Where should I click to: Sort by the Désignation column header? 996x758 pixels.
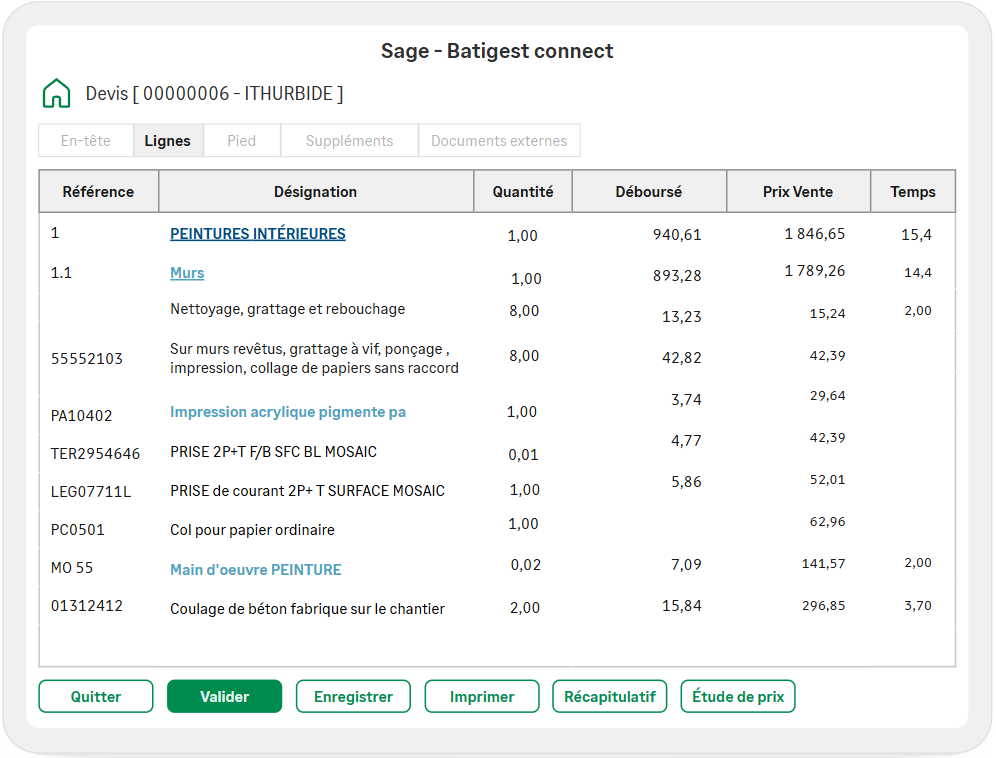point(315,192)
